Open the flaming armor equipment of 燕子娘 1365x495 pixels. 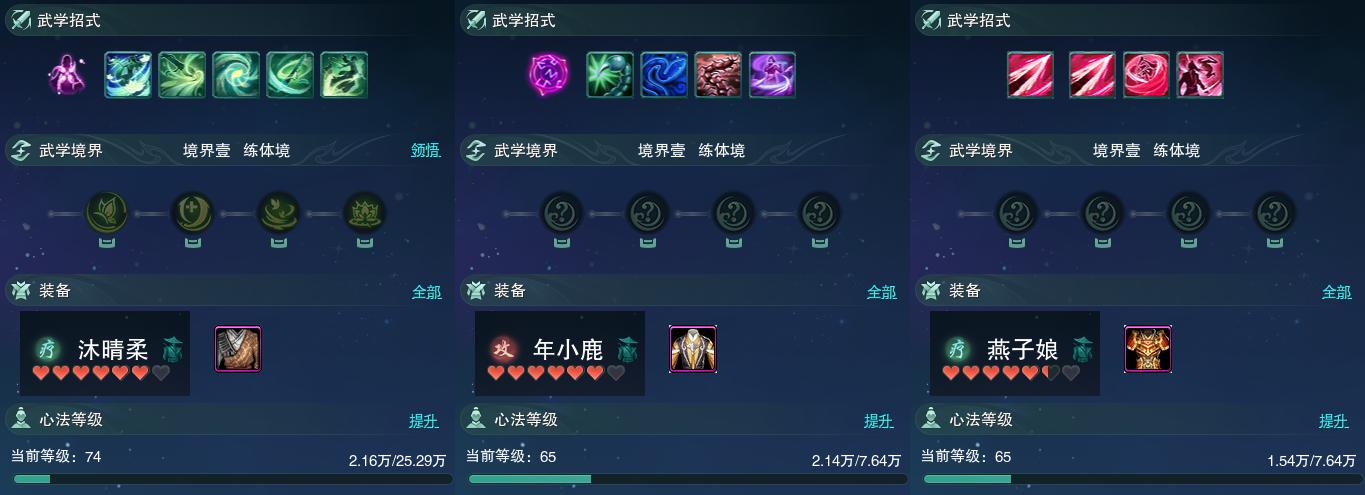click(1148, 349)
